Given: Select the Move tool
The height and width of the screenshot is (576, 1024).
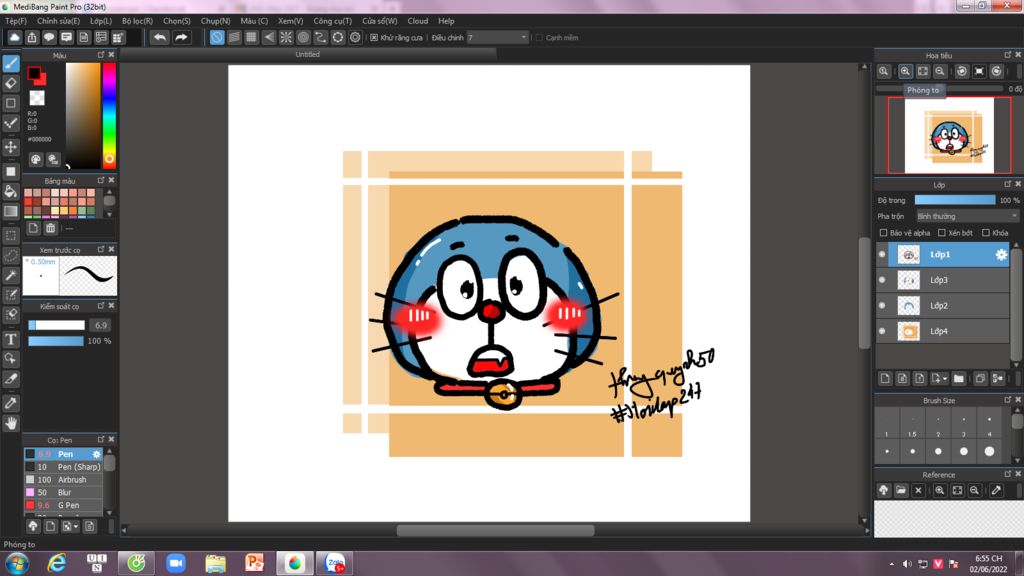Looking at the screenshot, I should click(x=10, y=147).
